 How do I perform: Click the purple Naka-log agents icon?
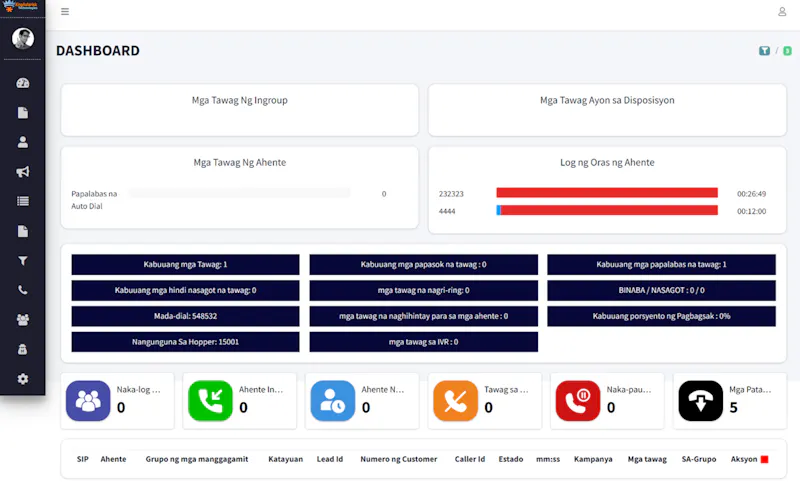tap(88, 401)
